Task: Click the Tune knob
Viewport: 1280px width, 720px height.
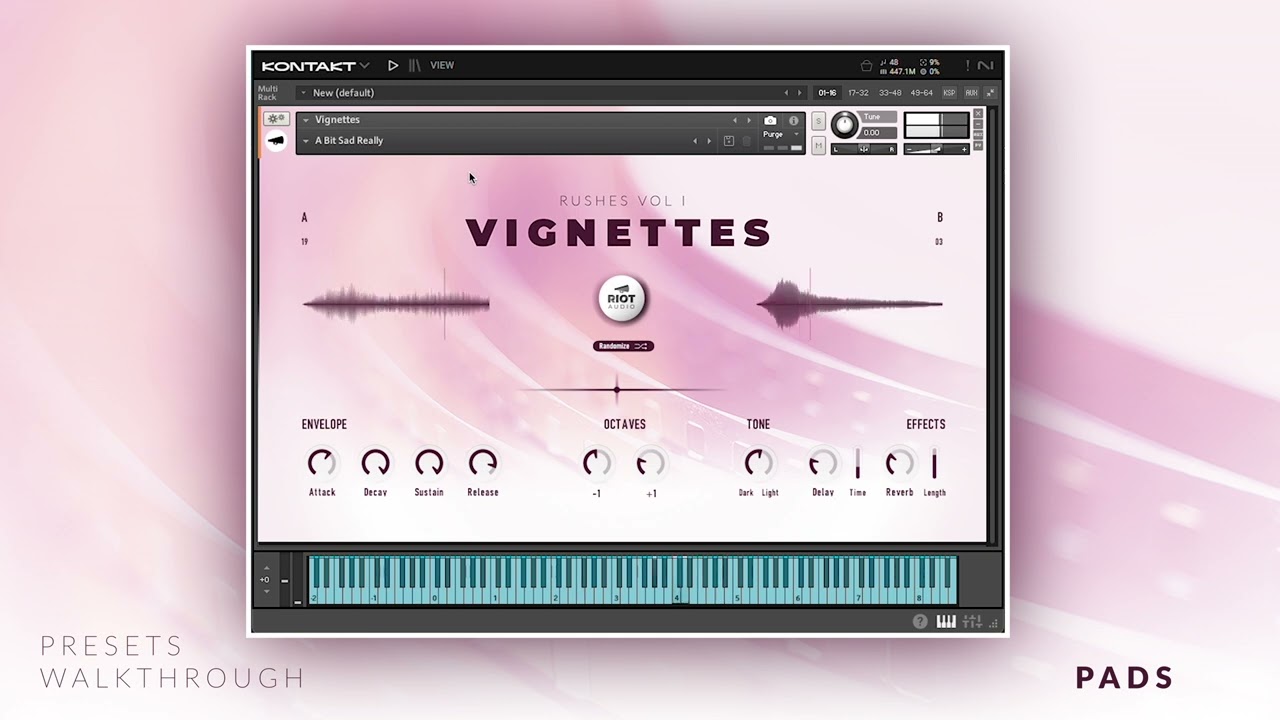Action: click(x=845, y=125)
